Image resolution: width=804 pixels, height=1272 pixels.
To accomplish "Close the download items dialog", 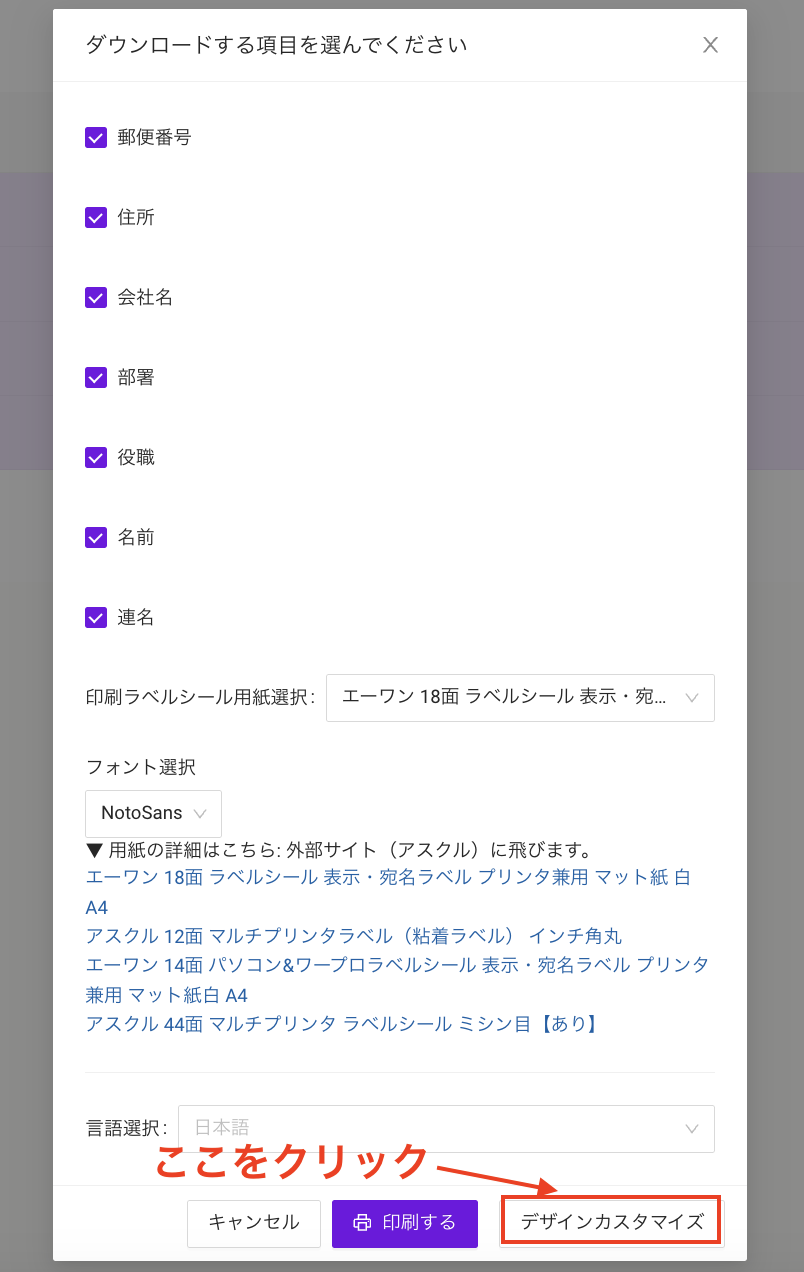I will [710, 45].
